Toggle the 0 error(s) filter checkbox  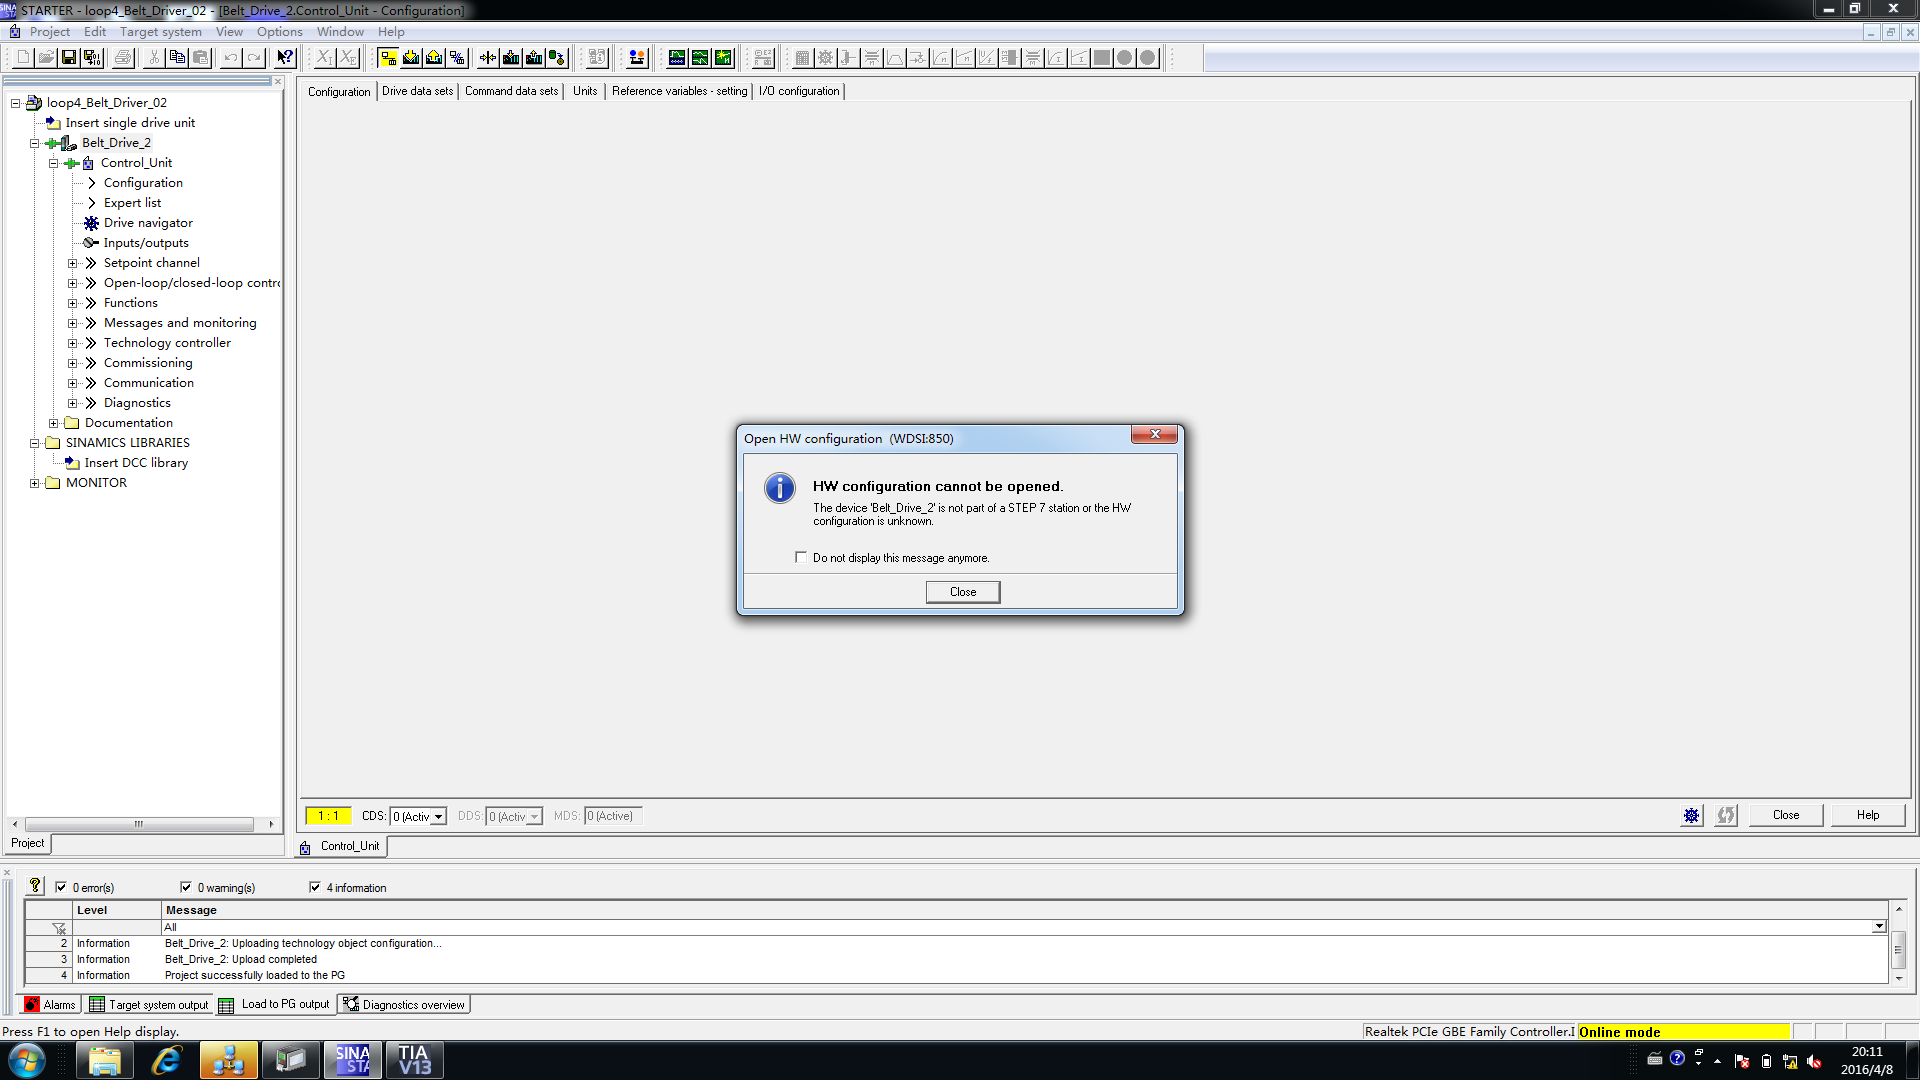[61, 887]
